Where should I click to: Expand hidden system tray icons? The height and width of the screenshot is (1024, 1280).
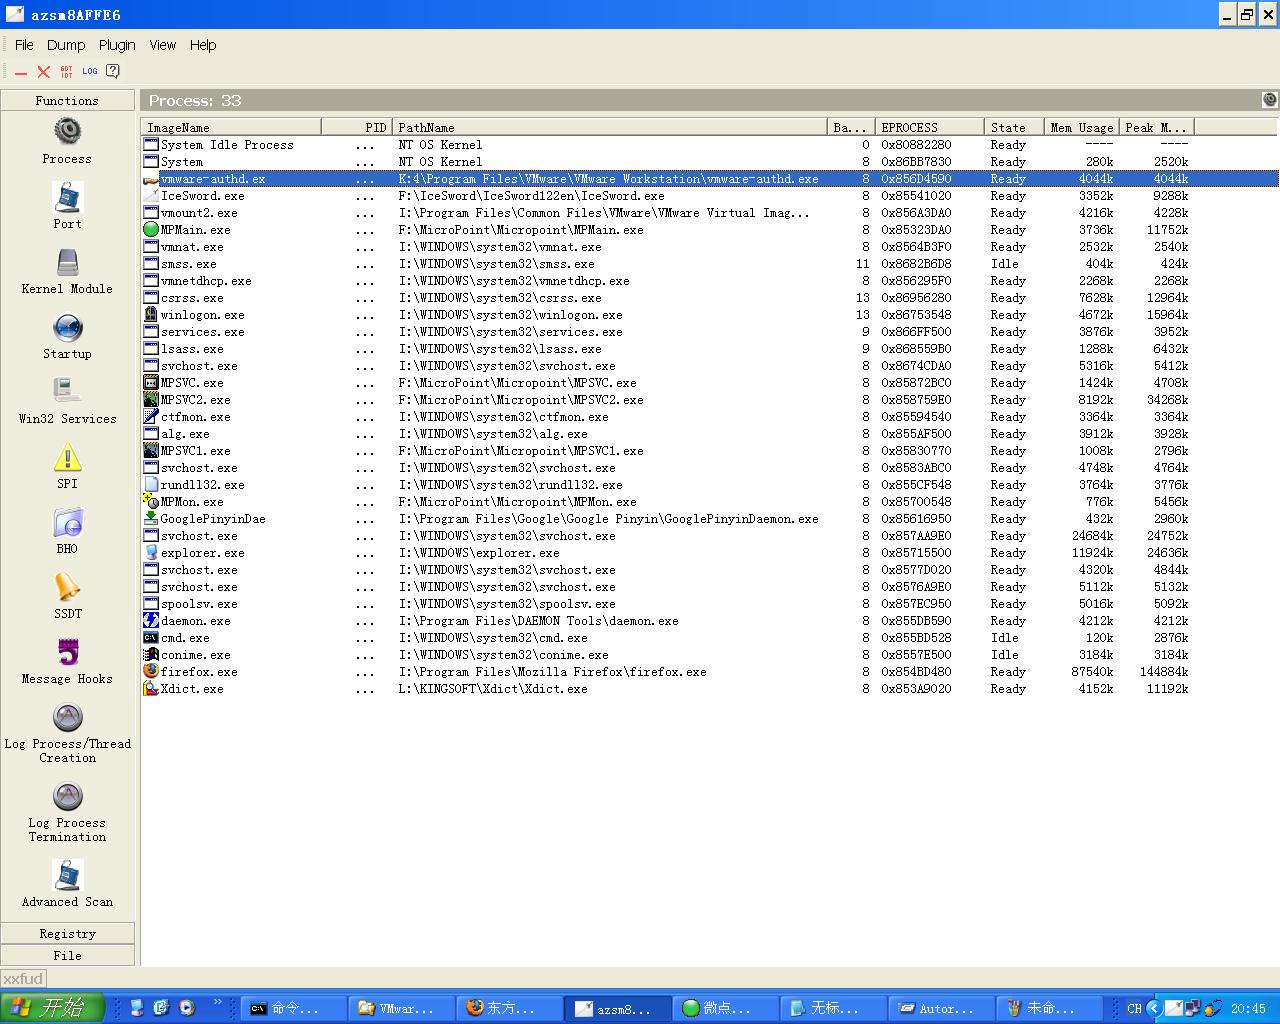(1154, 1008)
